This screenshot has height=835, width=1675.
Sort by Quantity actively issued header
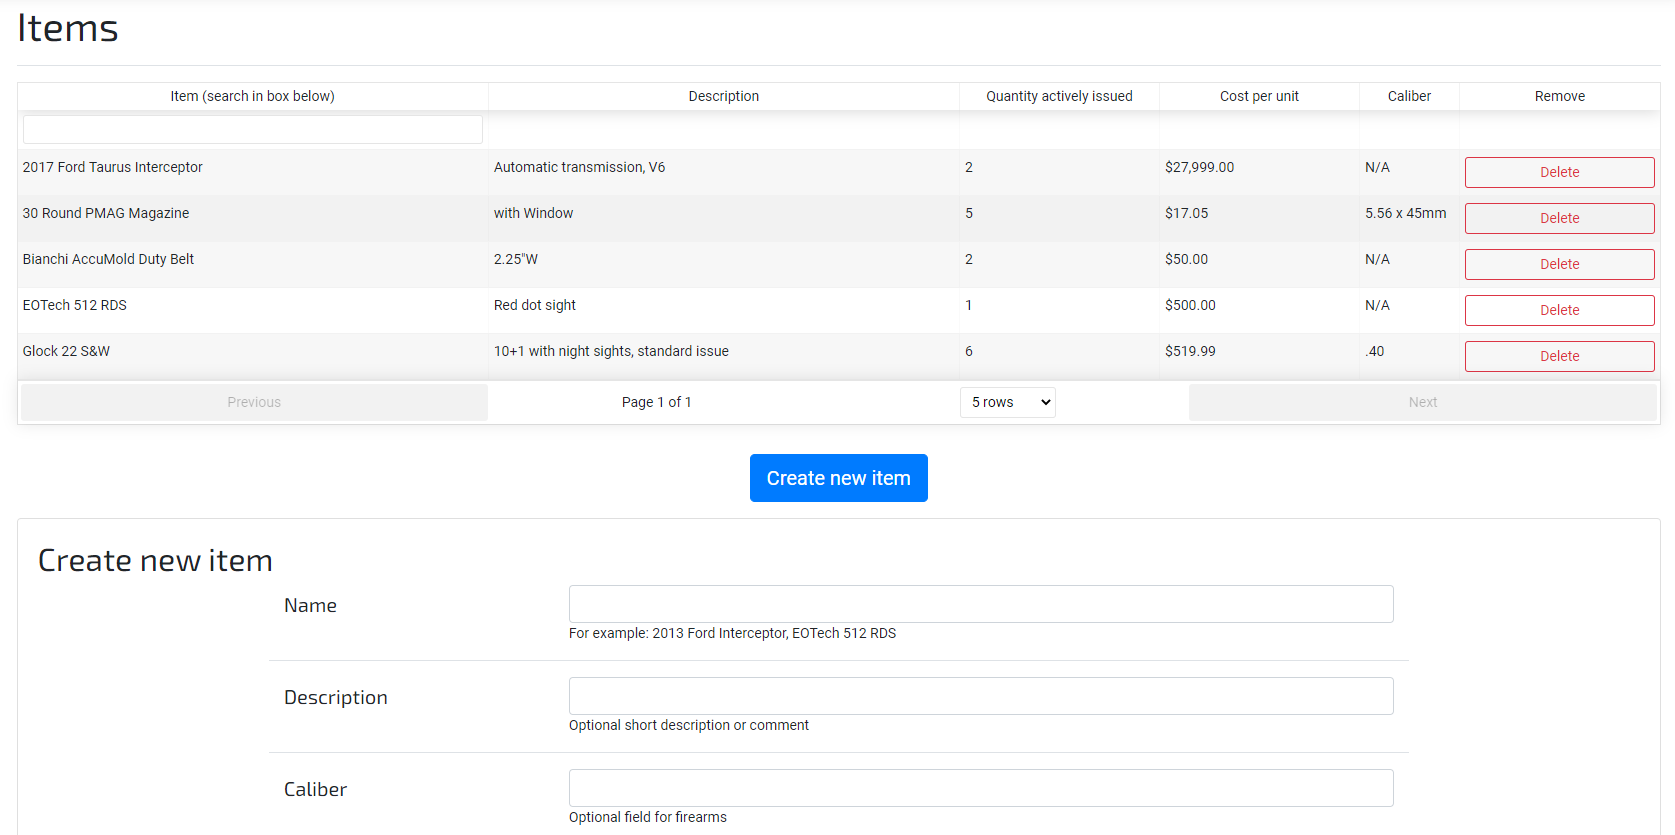[x=1059, y=96]
